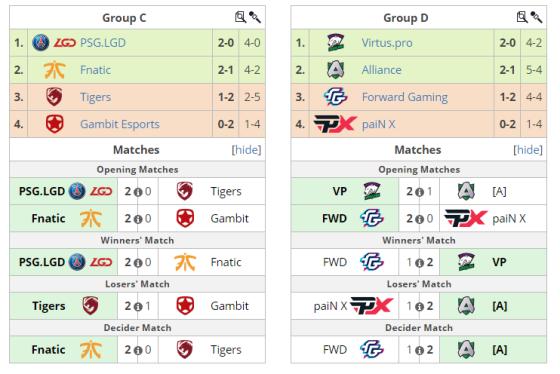Click the magnifier icon in the Group D header
This screenshot has height=374, width=560.
pos(522,17)
